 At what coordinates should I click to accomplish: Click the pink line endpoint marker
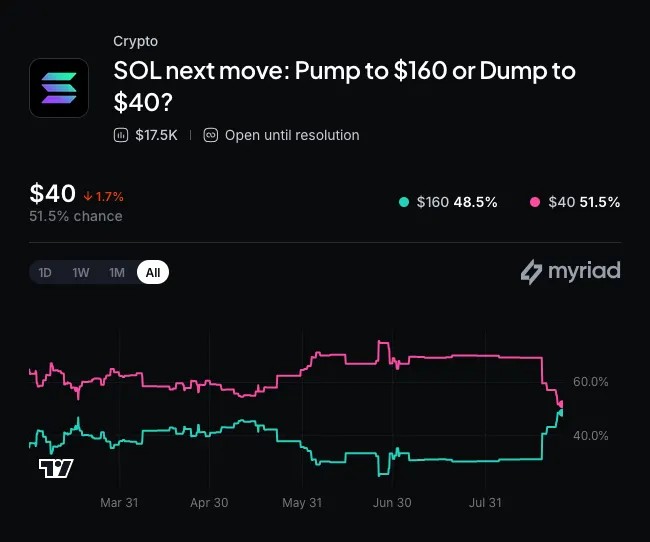click(x=561, y=404)
